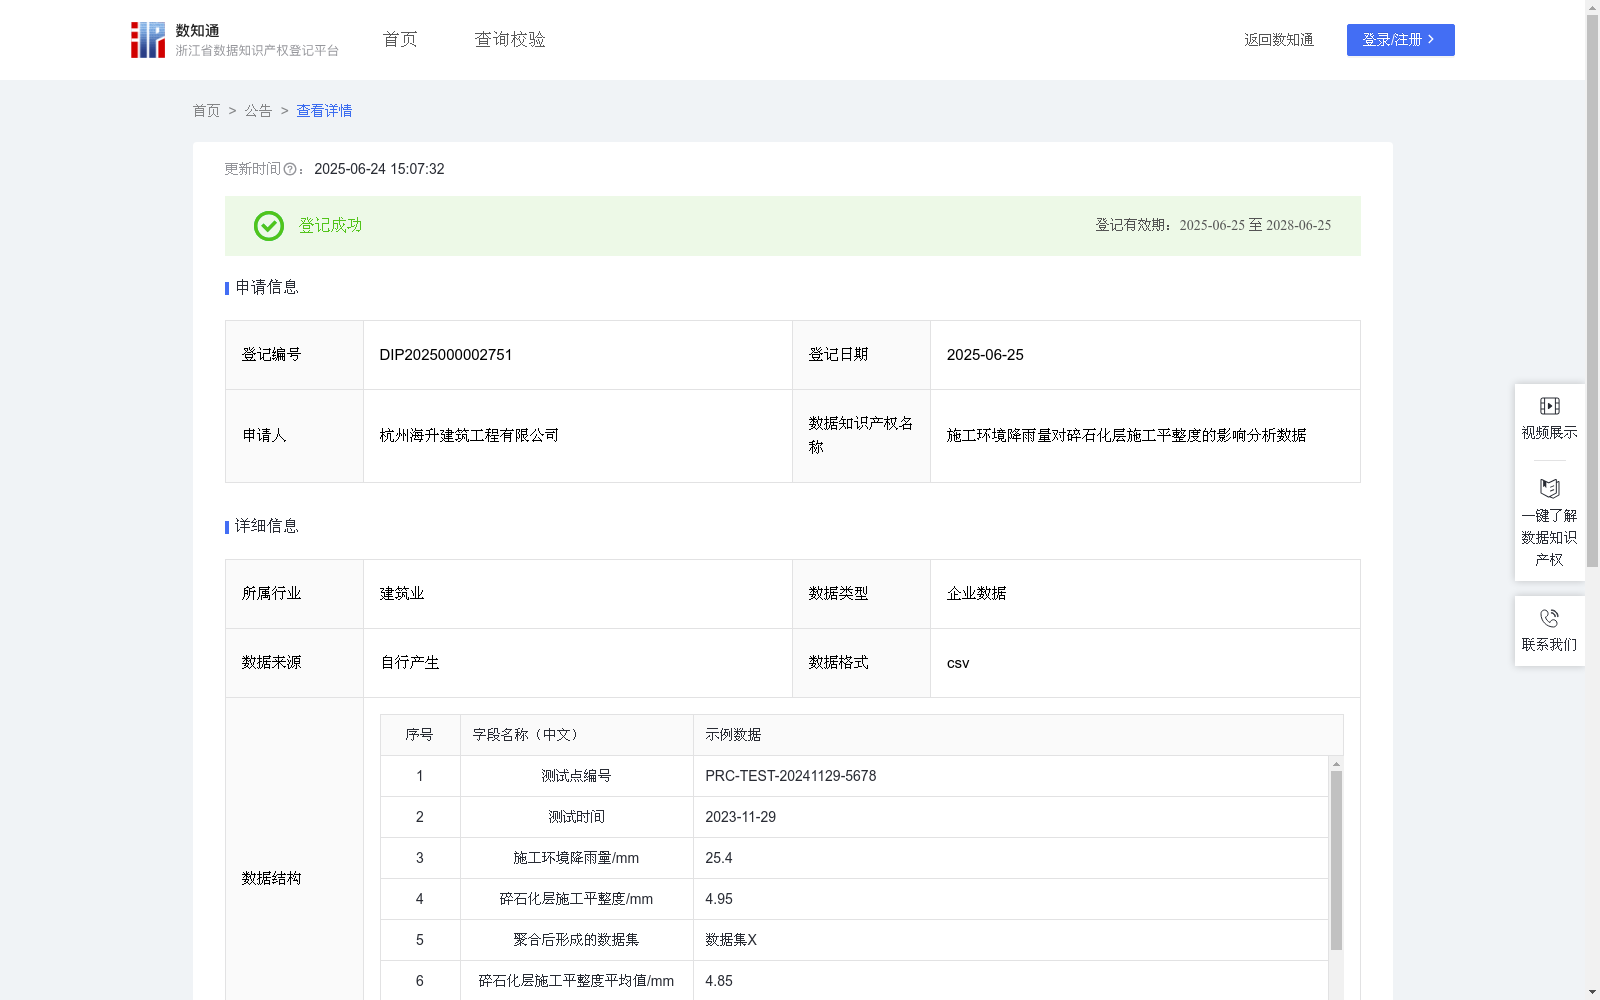Click registration number DIP2025000002751
This screenshot has width=1600, height=1000.
click(x=446, y=355)
